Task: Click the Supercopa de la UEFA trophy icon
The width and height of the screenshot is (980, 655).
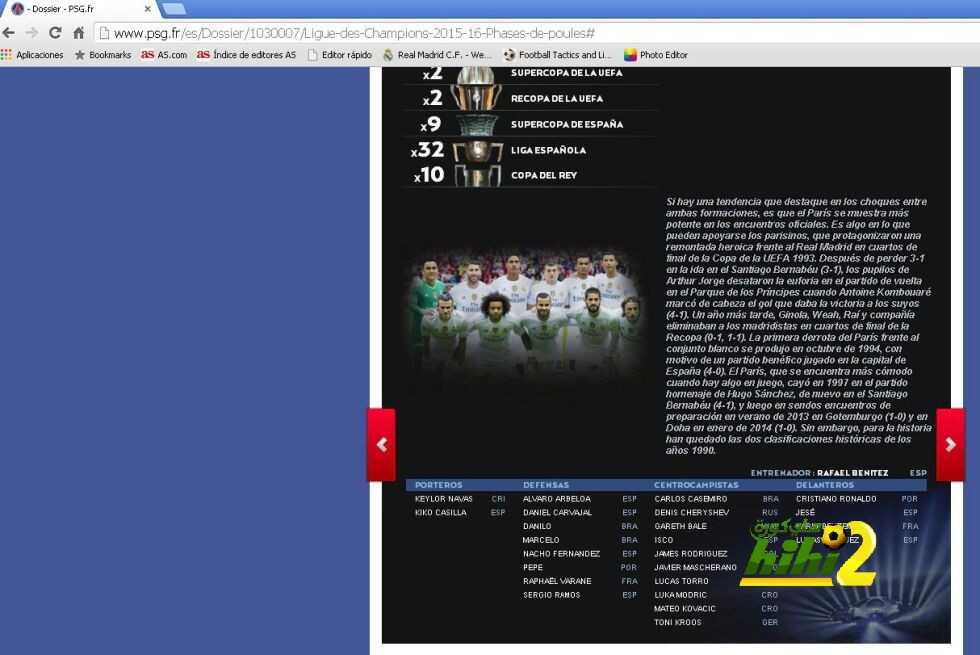Action: coord(478,75)
